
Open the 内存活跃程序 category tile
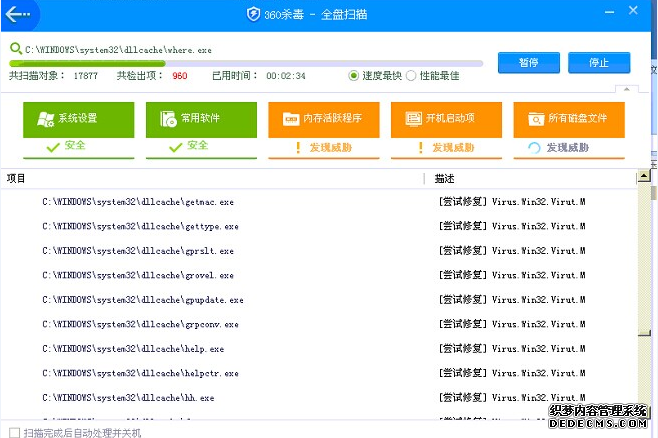[324, 120]
